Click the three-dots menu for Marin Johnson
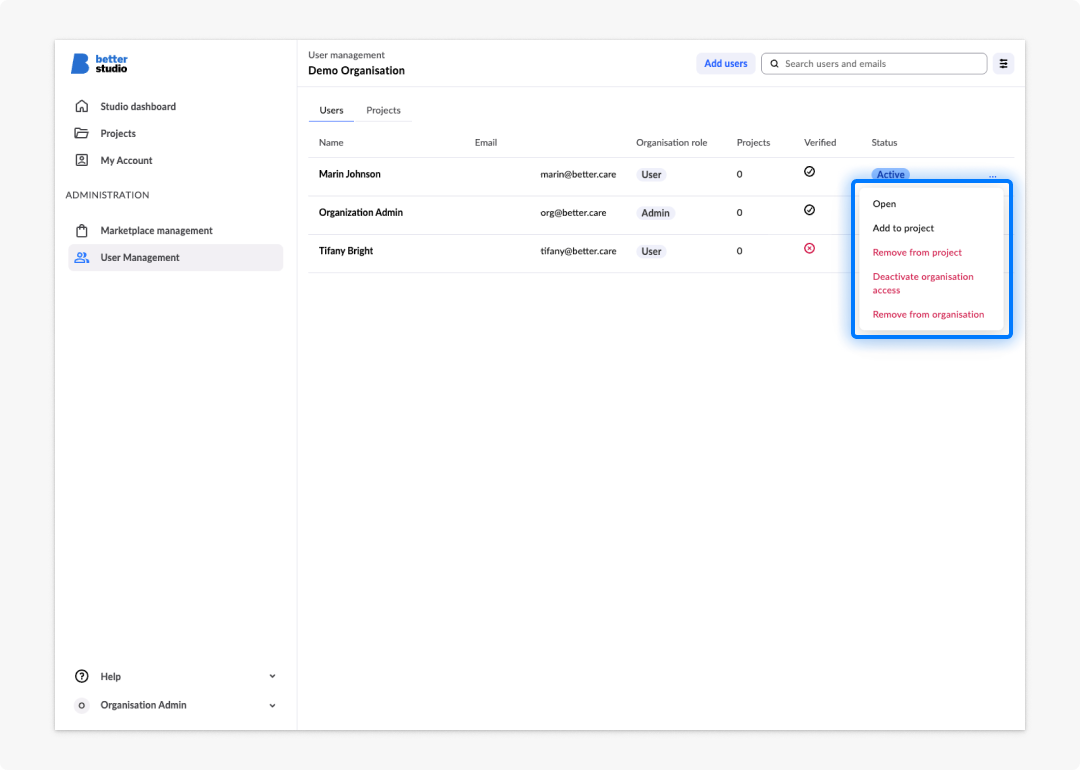Viewport: 1080px width, 770px height. [x=993, y=176]
